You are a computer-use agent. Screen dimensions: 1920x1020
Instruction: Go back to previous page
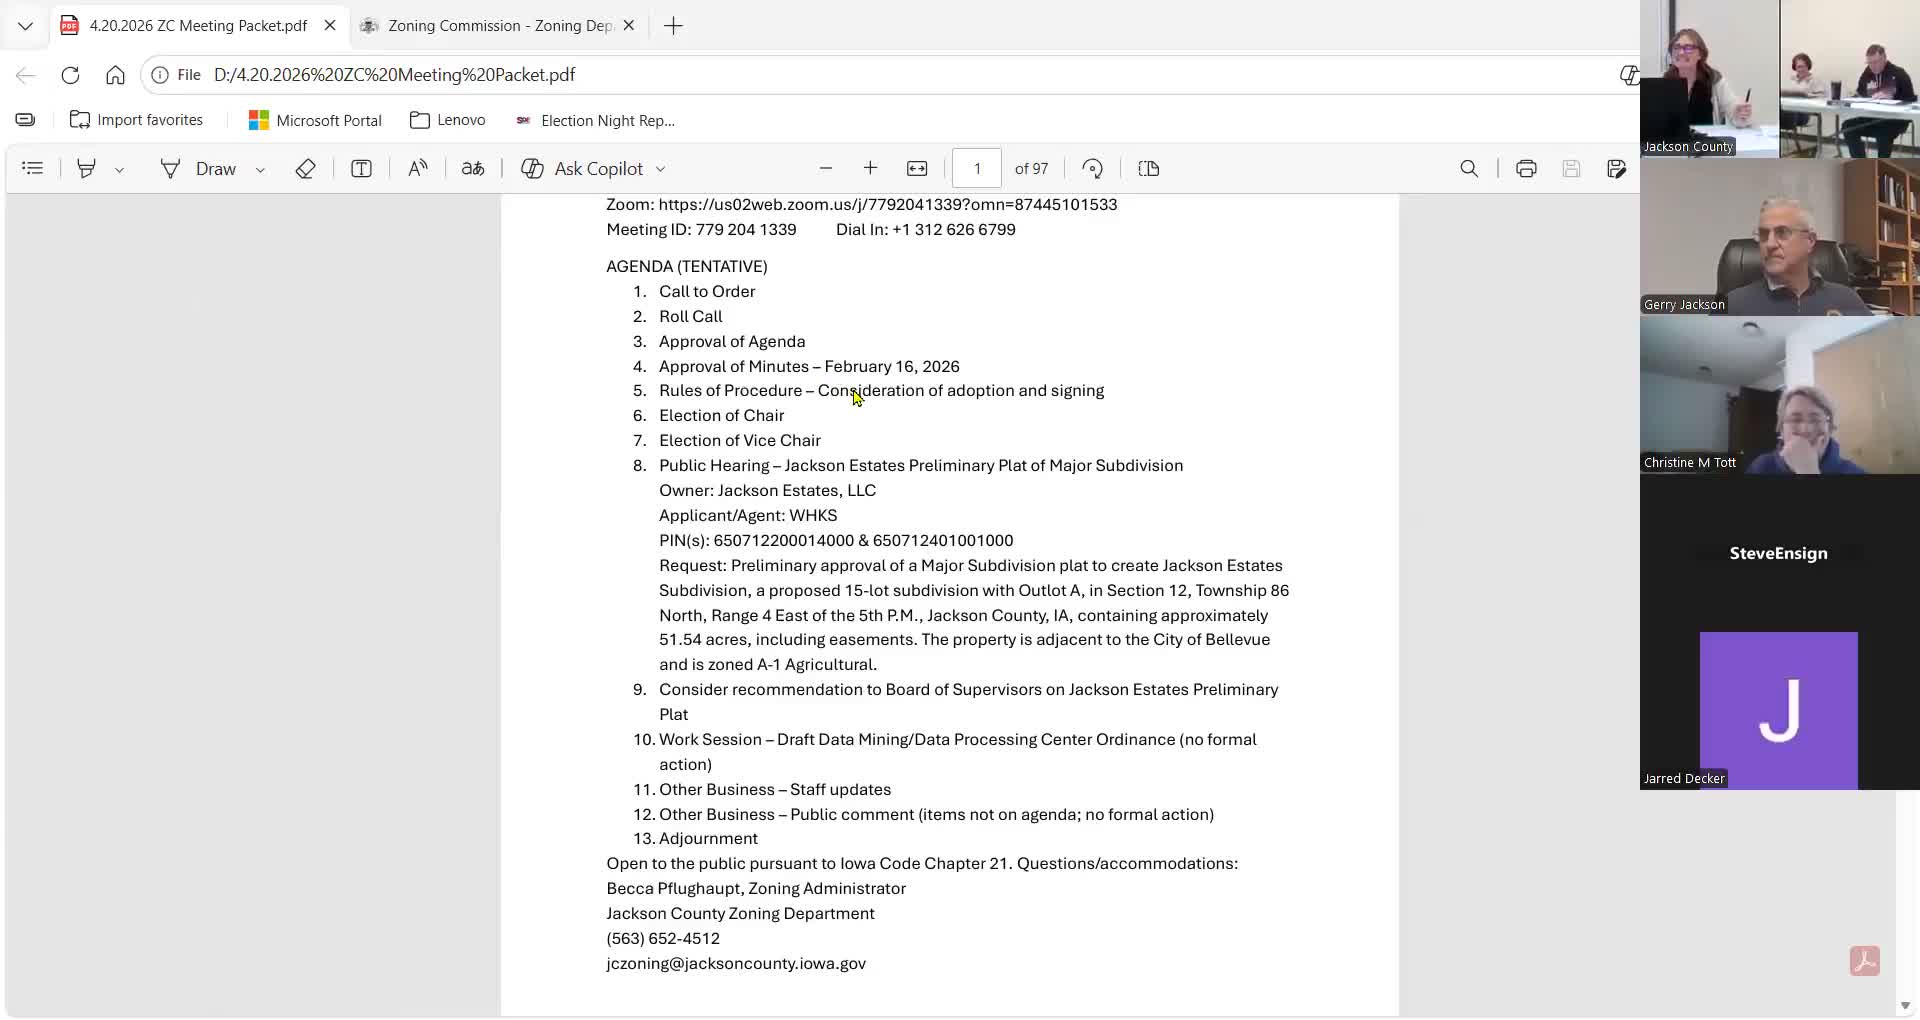pos(26,75)
